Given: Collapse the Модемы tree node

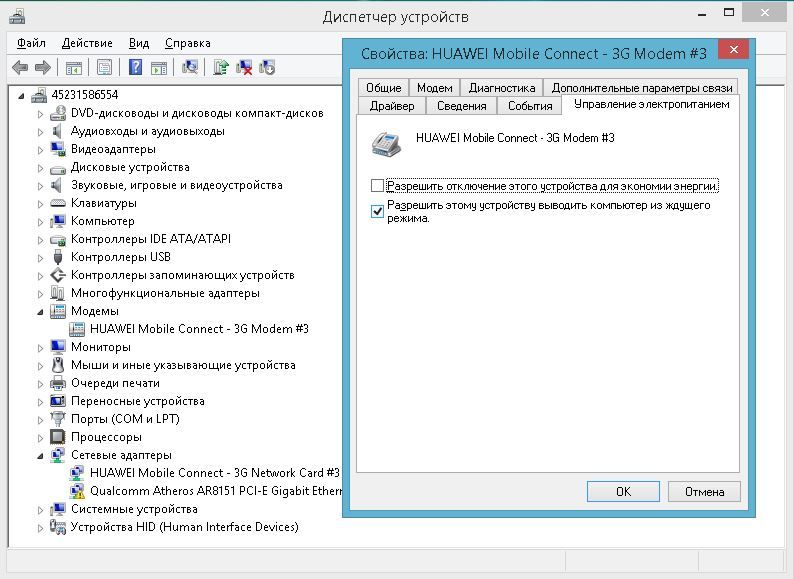Looking at the screenshot, I should 41,311.
